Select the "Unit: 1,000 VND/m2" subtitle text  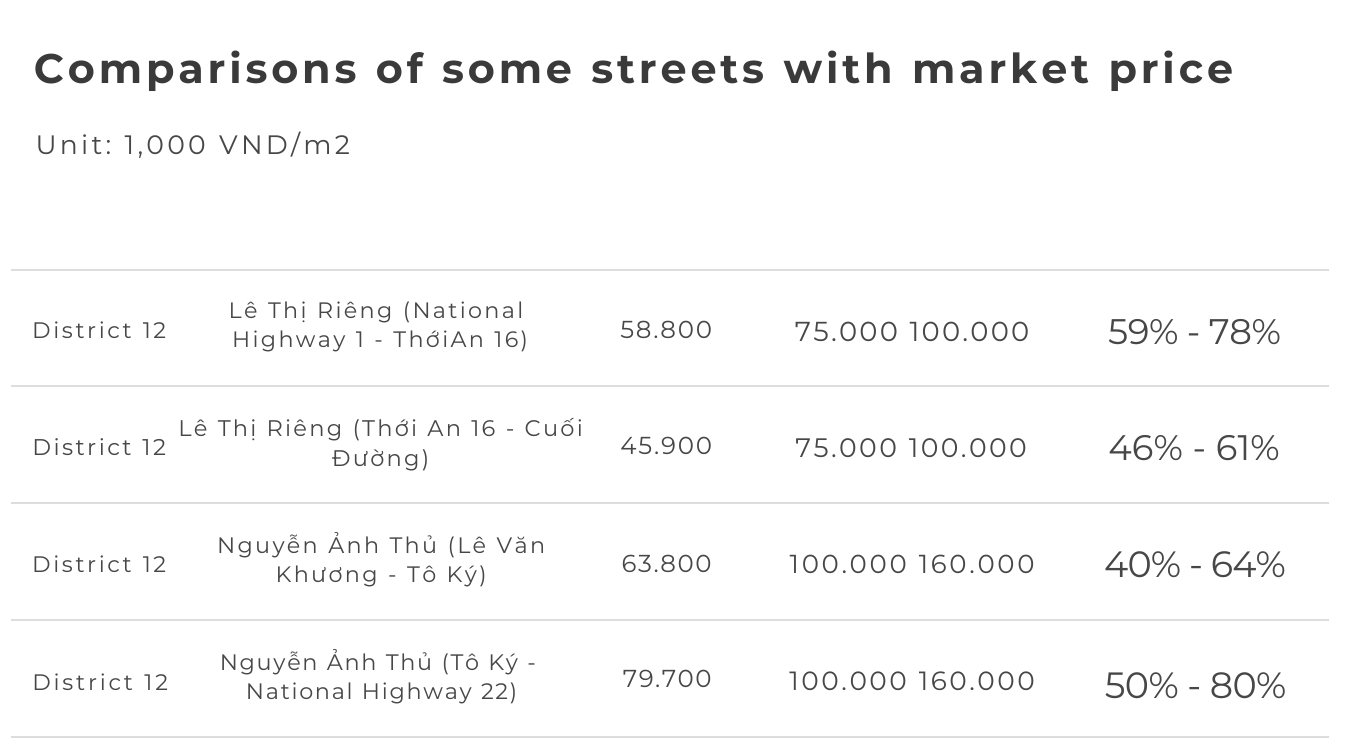click(x=194, y=145)
